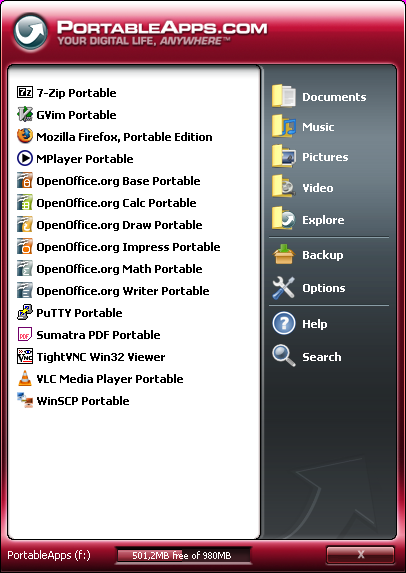Click the Mozilla Firefox icon
The width and height of the screenshot is (406, 573).
click(x=25, y=136)
